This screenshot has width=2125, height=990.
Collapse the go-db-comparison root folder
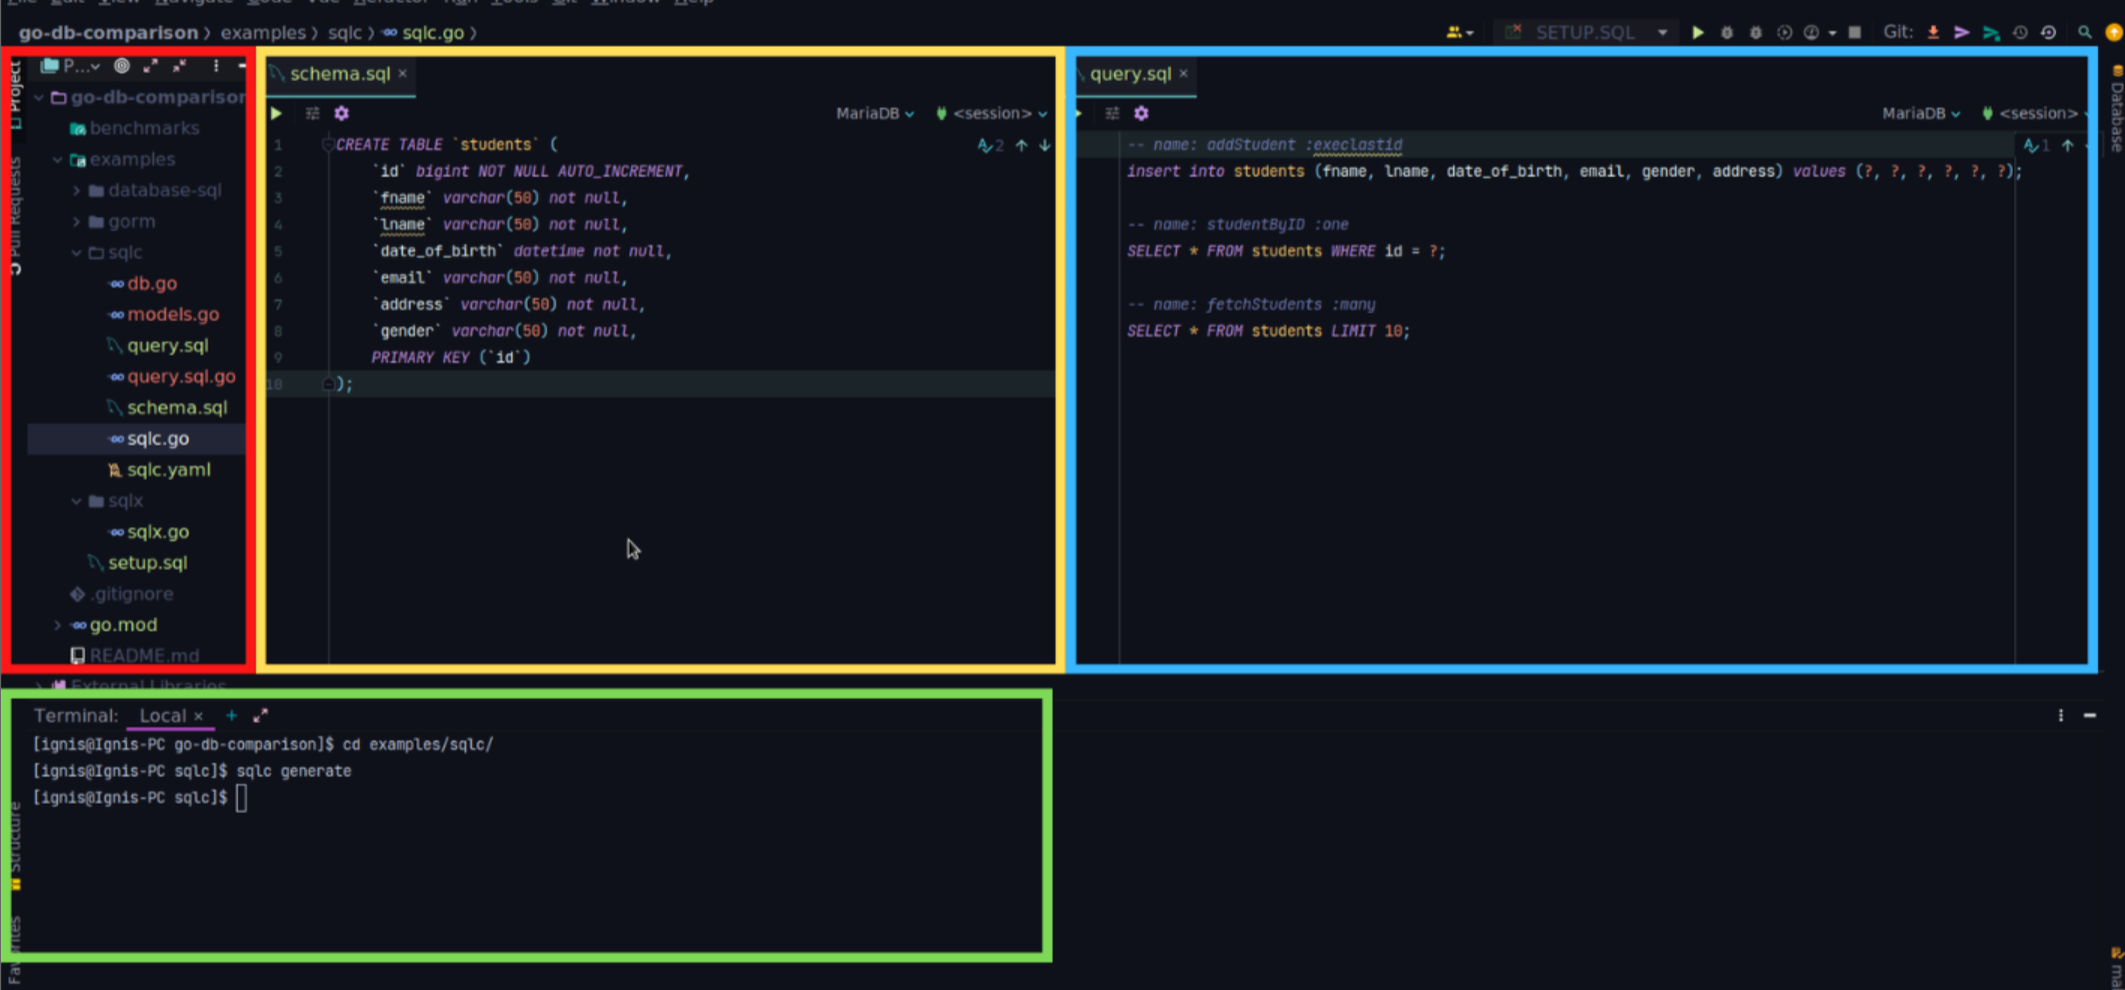pyautogui.click(x=39, y=97)
